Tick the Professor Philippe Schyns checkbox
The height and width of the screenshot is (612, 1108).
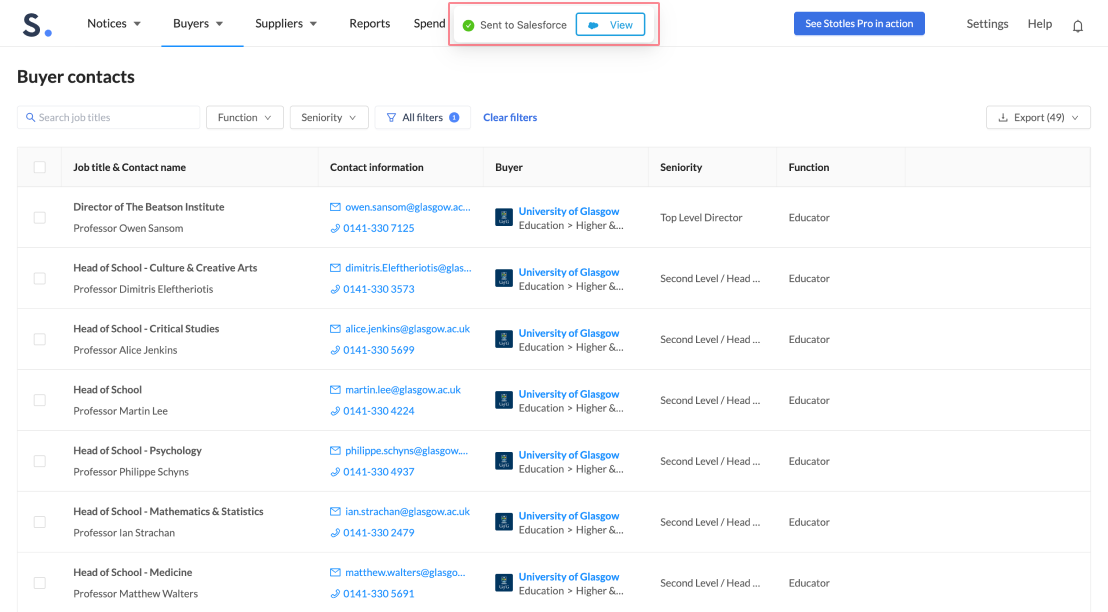click(40, 461)
